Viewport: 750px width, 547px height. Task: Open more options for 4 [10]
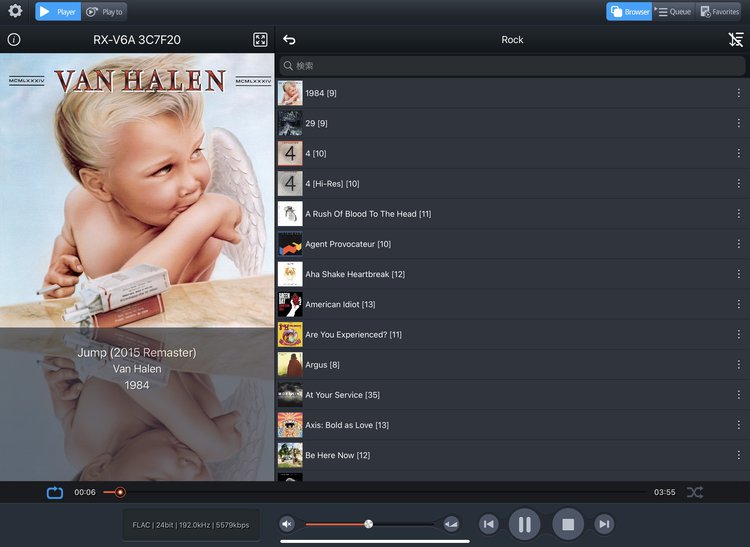pyautogui.click(x=739, y=153)
